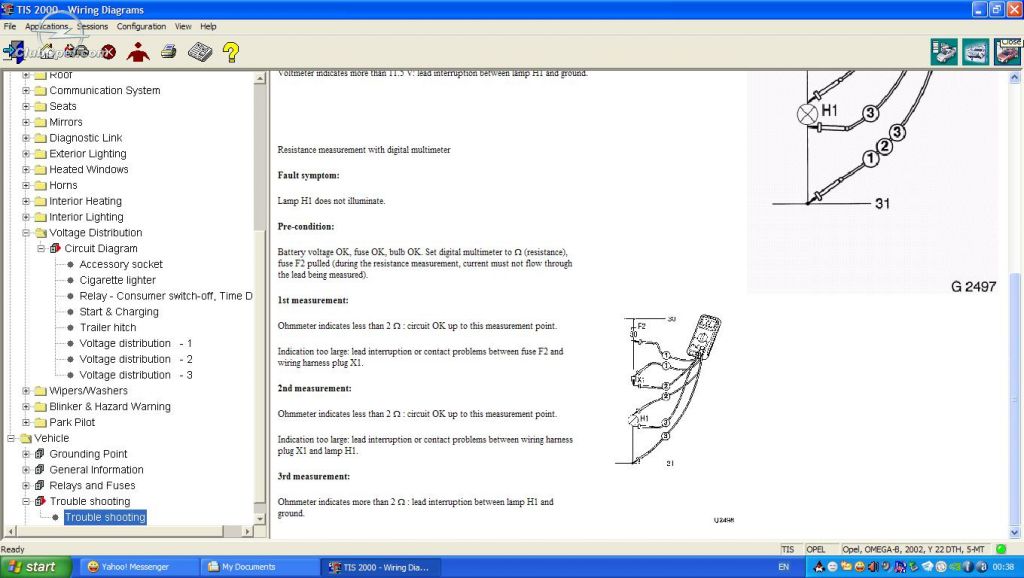The image size is (1024, 578).
Task: Click the car-on-lift icon at top right
Action: [976, 52]
